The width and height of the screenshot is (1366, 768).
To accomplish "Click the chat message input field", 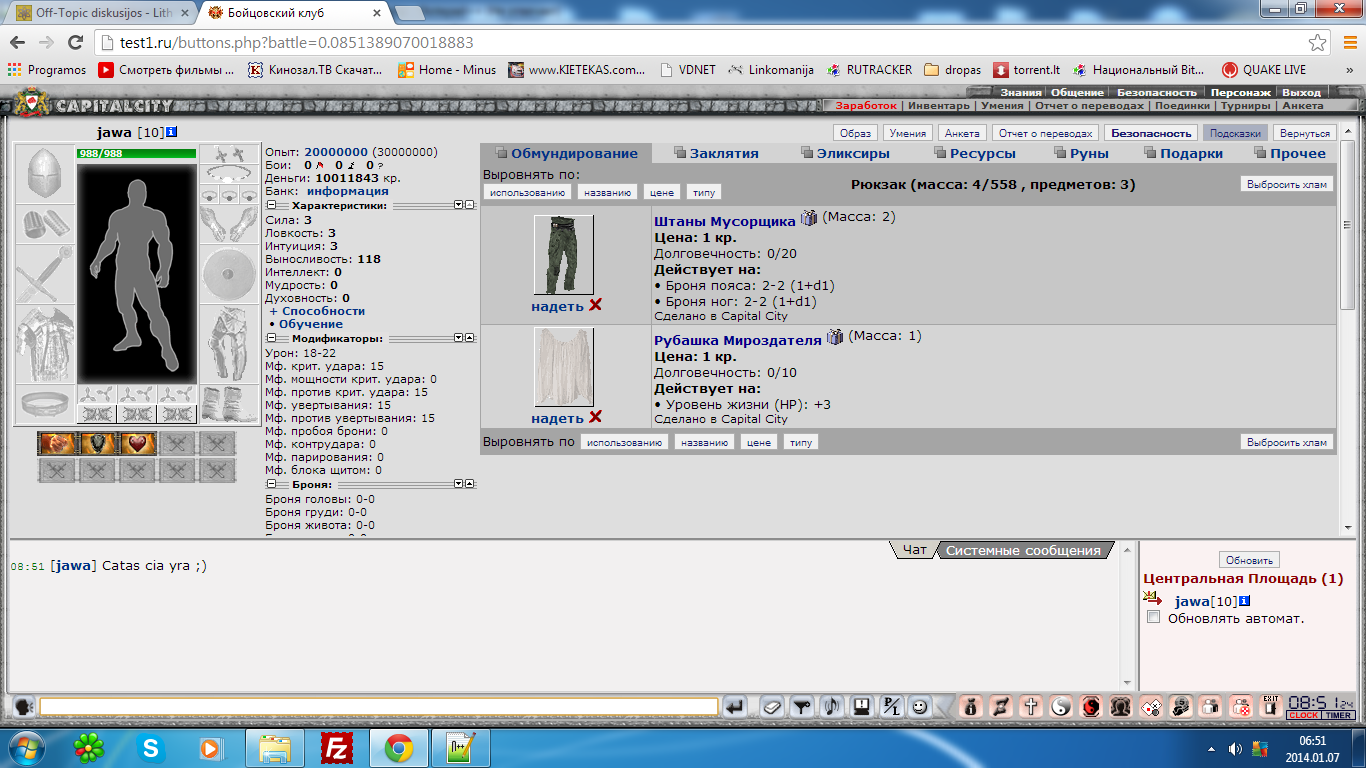I will [x=378, y=707].
